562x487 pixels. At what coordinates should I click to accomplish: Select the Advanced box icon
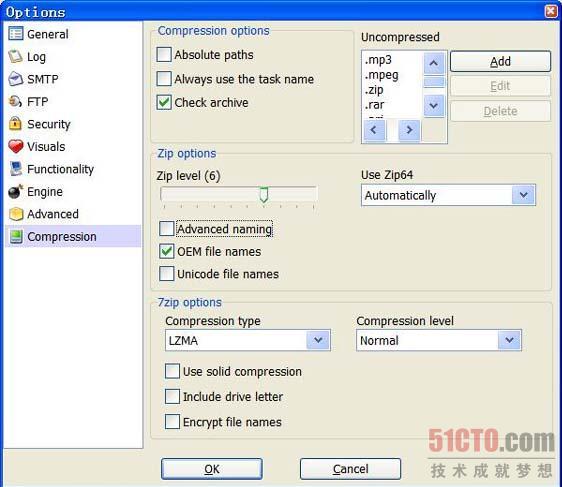point(16,214)
